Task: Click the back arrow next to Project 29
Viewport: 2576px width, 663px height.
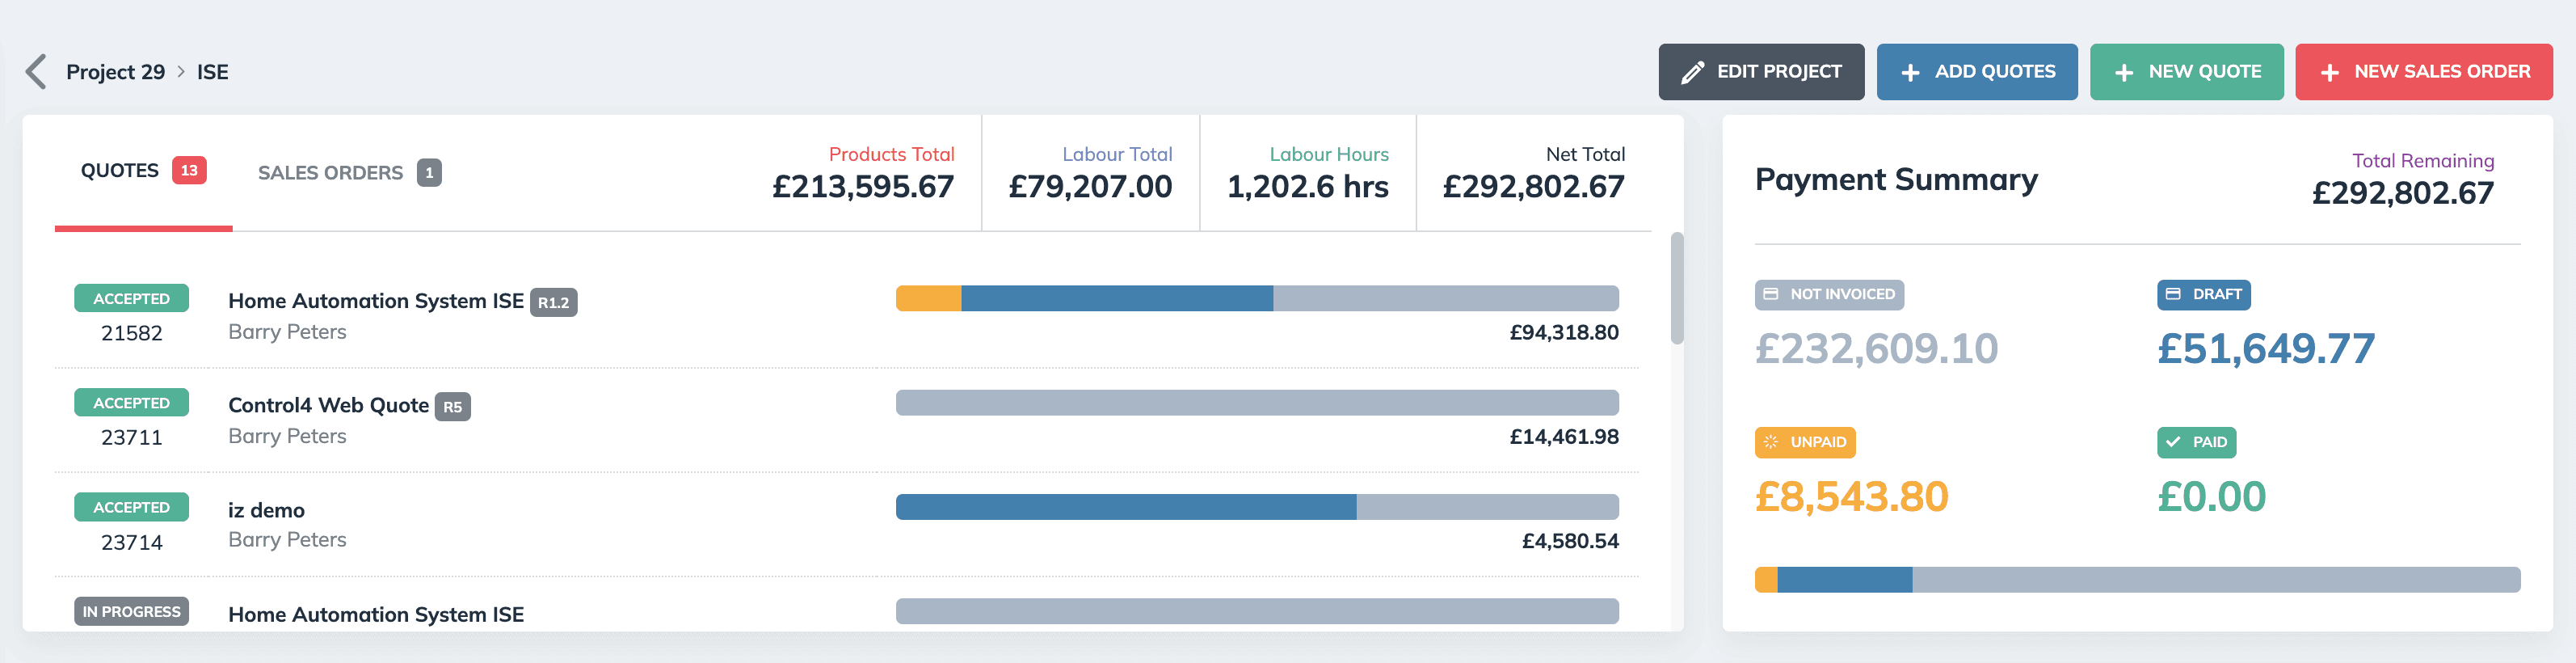Action: coord(36,71)
